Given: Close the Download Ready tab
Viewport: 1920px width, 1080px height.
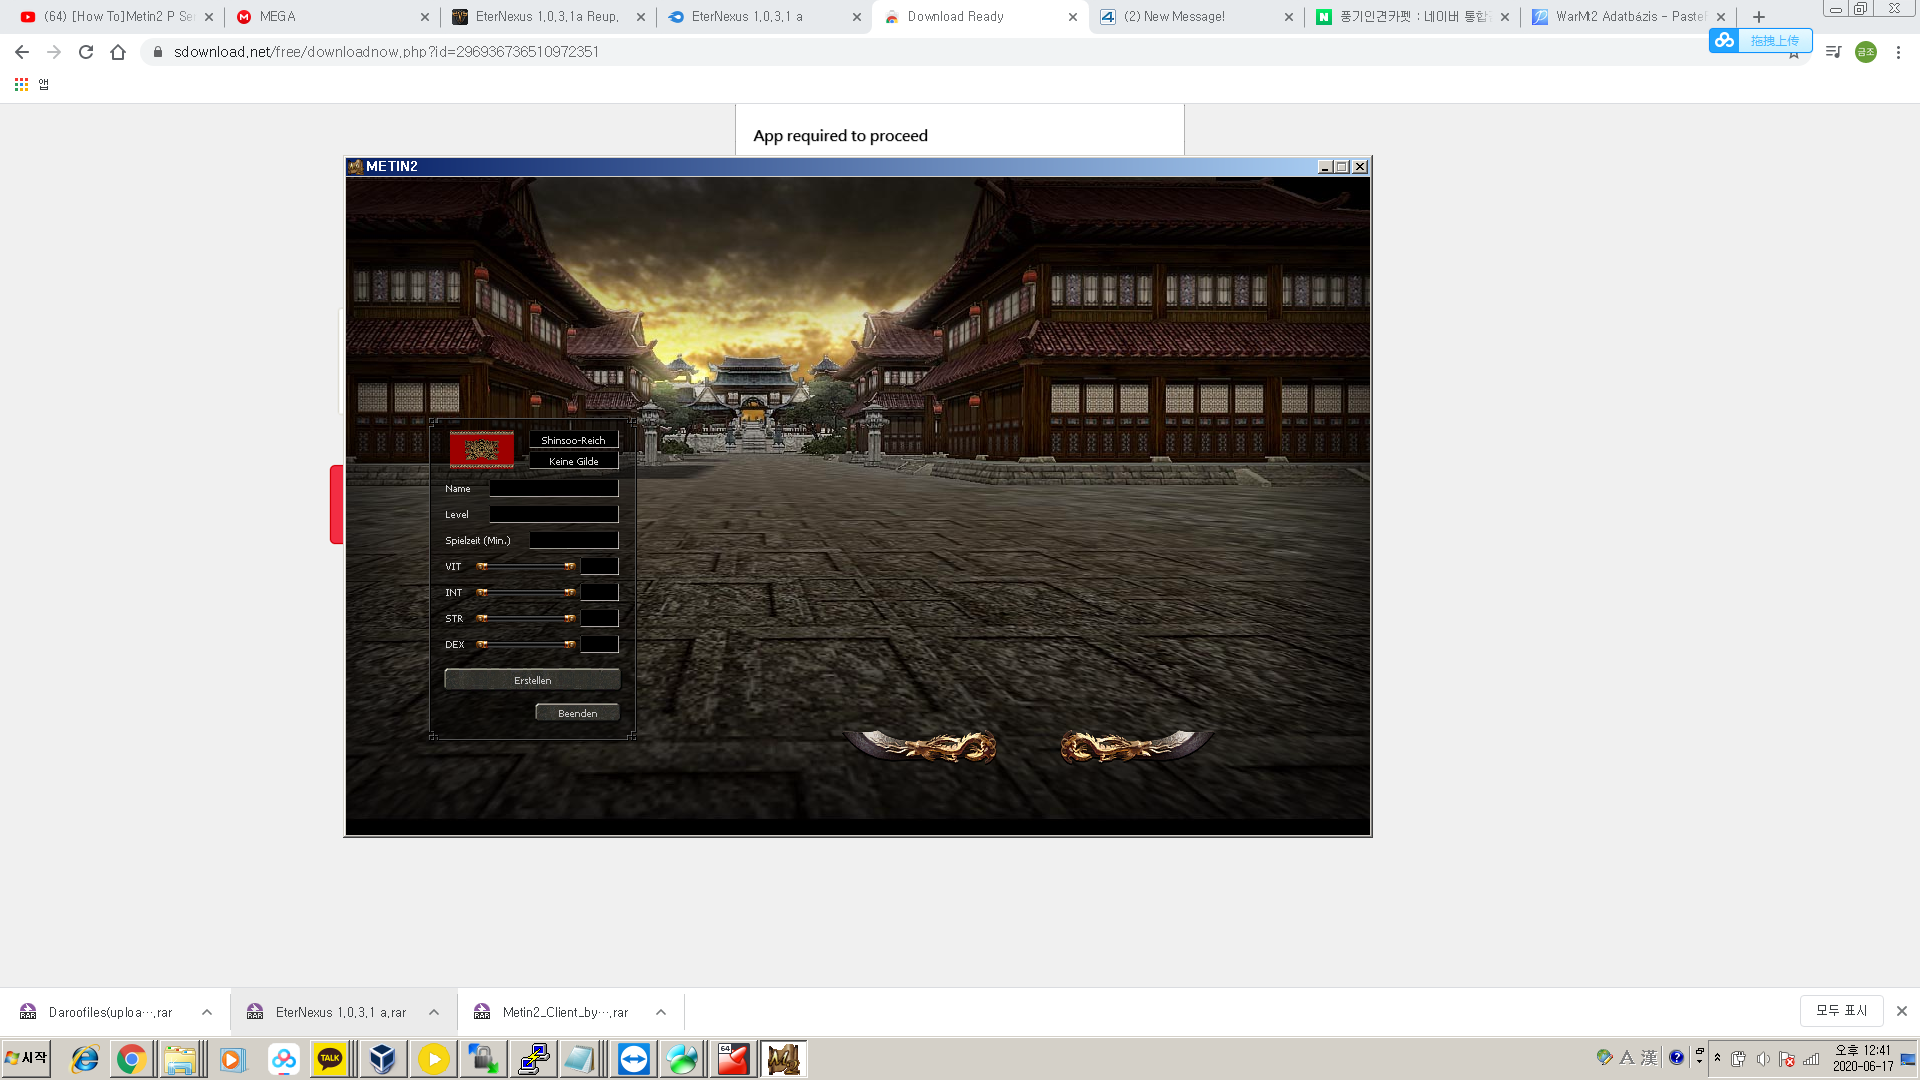Looking at the screenshot, I should (x=1073, y=17).
